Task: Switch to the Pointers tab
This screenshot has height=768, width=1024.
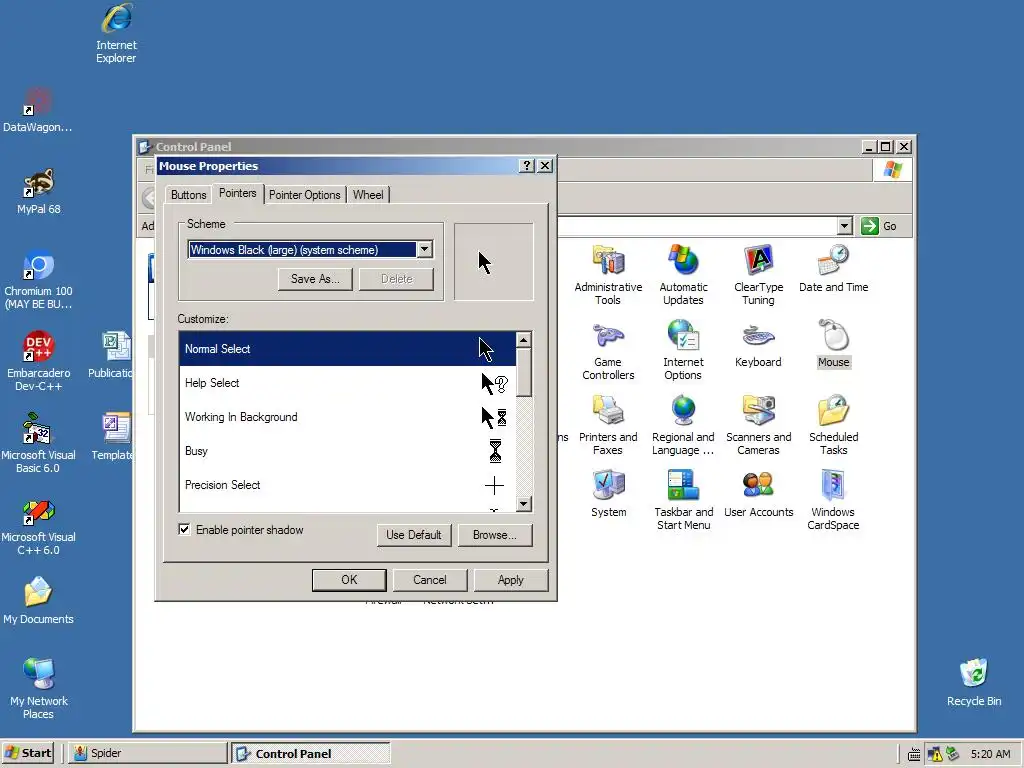Action: pyautogui.click(x=238, y=193)
